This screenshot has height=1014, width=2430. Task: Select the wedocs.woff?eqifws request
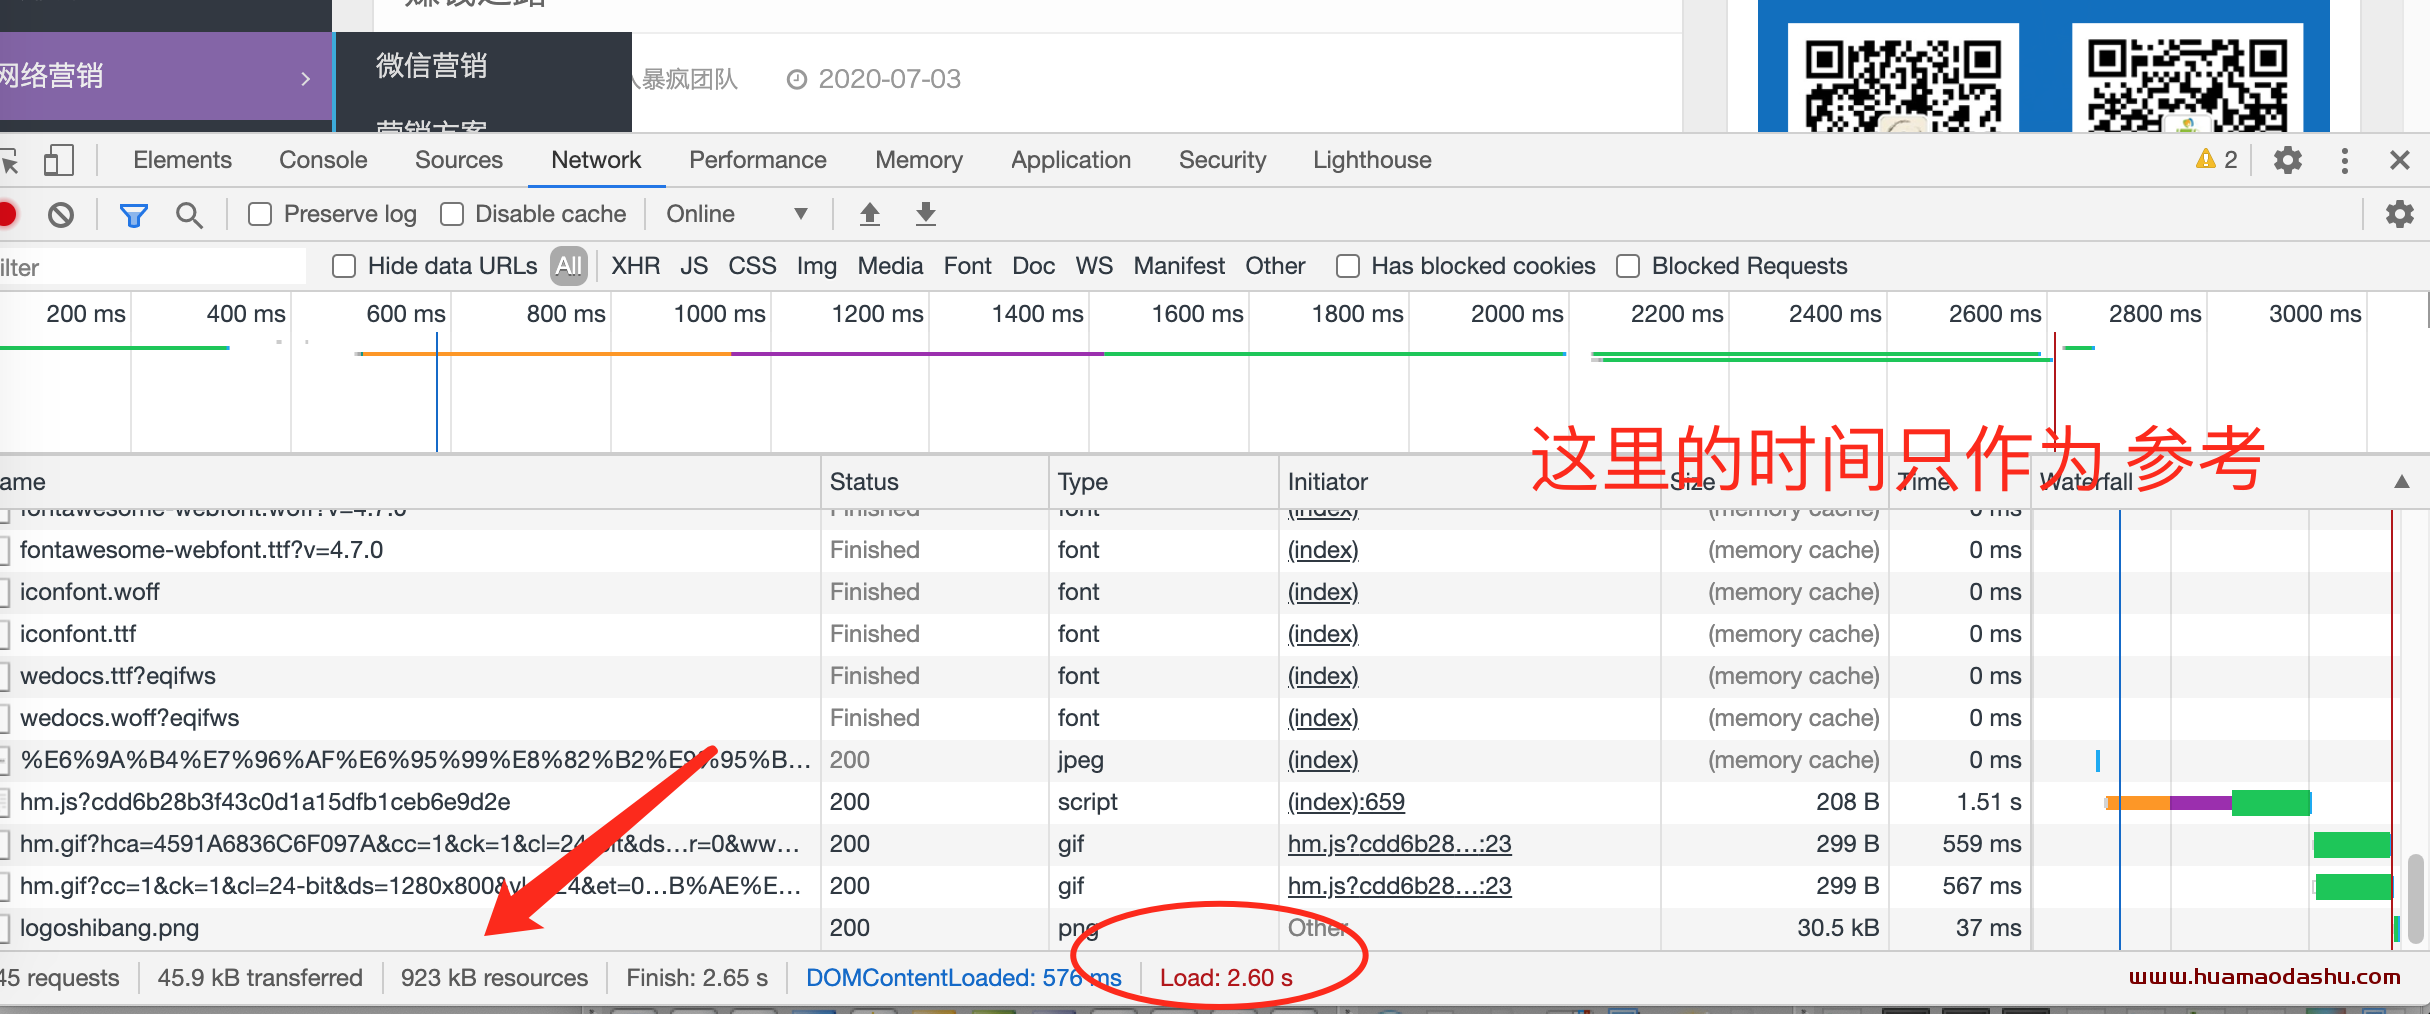click(x=1015, y=718)
